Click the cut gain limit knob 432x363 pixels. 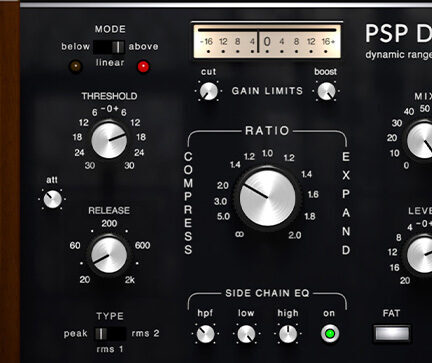pyautogui.click(x=209, y=91)
